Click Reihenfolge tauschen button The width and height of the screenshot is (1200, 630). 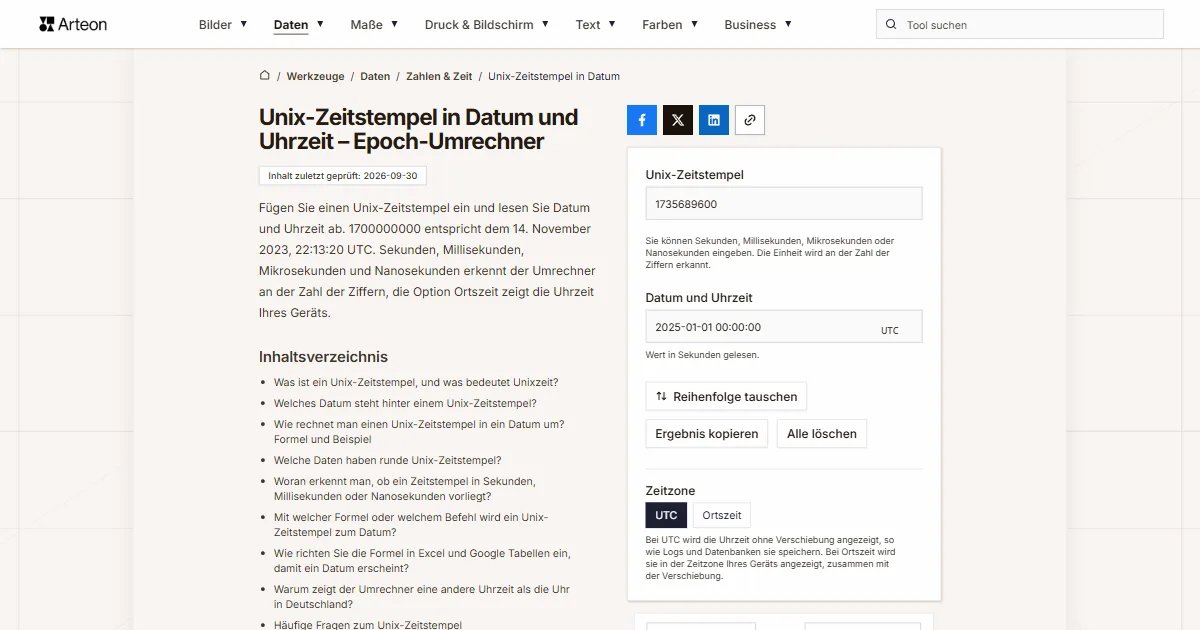(726, 397)
